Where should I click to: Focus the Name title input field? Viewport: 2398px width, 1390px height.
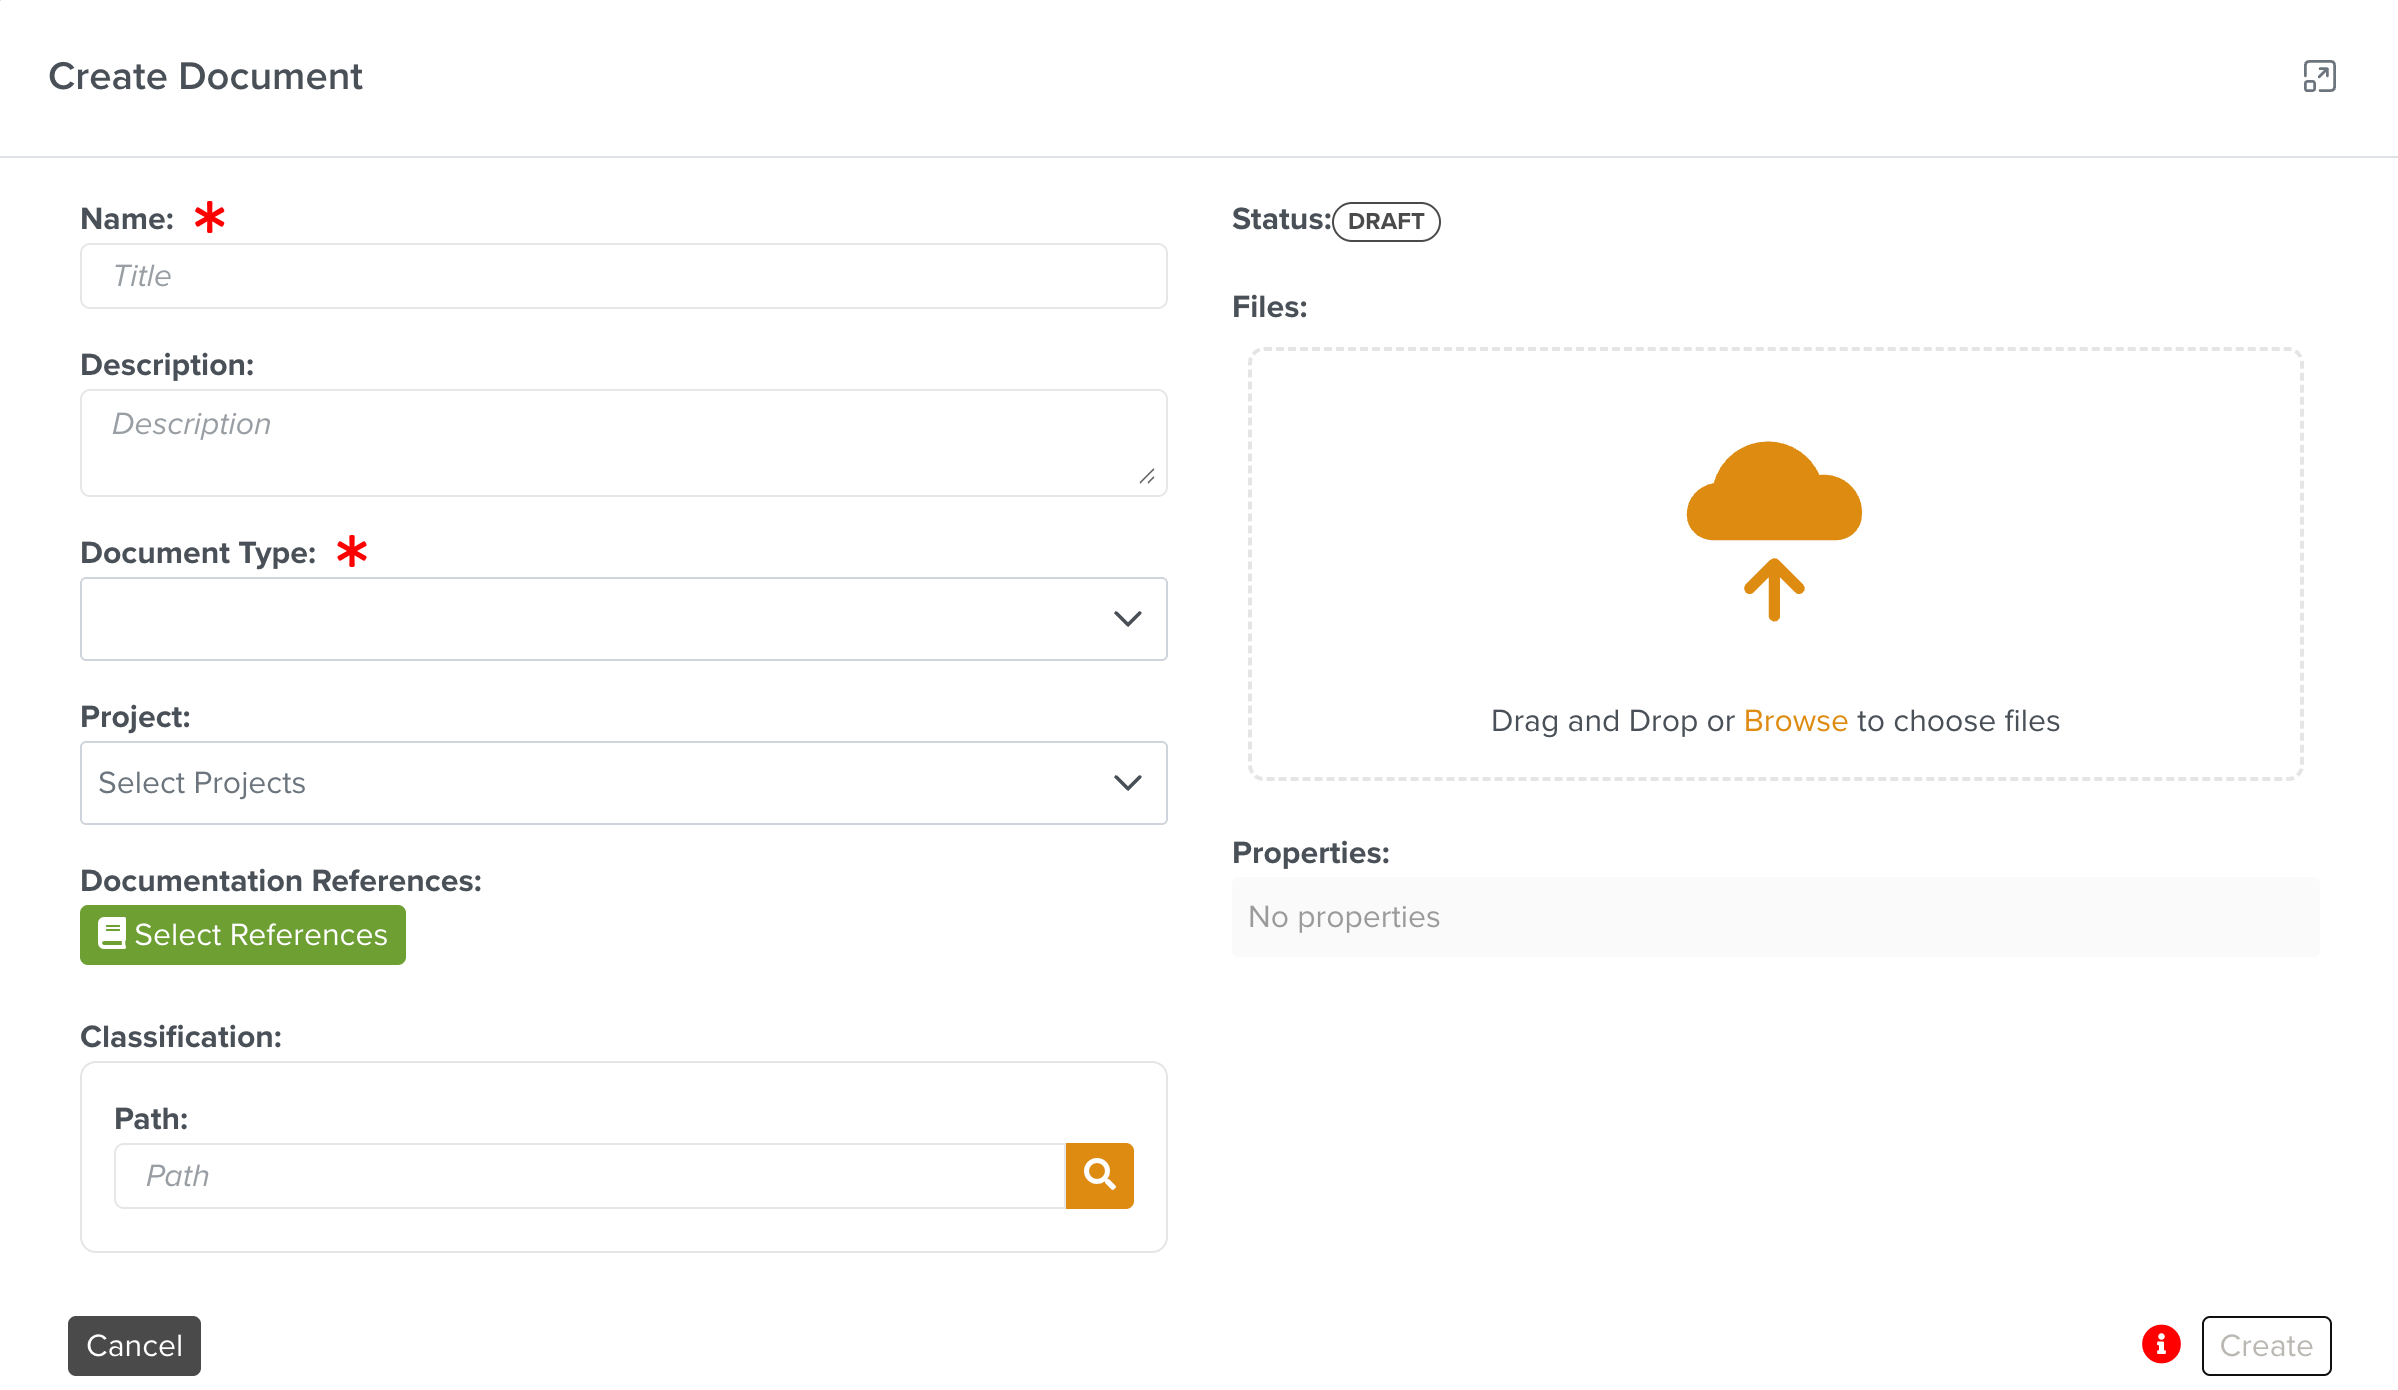tap(623, 276)
